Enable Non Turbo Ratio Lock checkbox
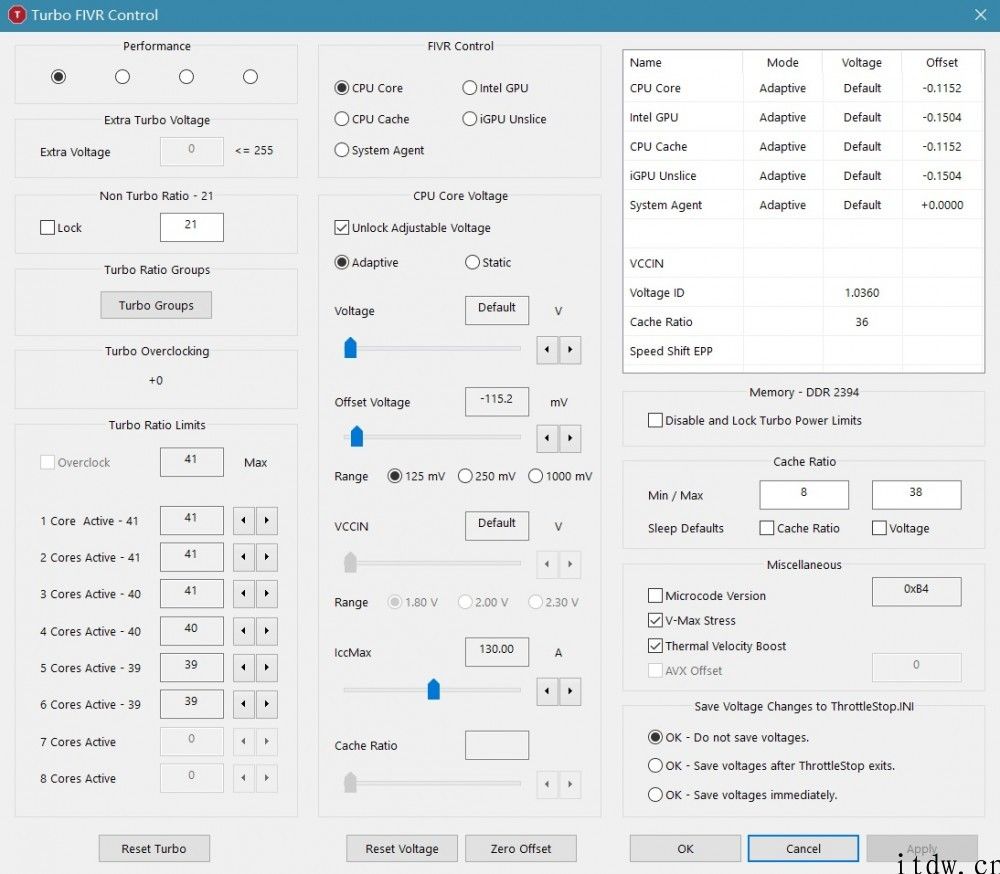Image resolution: width=1000 pixels, height=874 pixels. click(61, 228)
